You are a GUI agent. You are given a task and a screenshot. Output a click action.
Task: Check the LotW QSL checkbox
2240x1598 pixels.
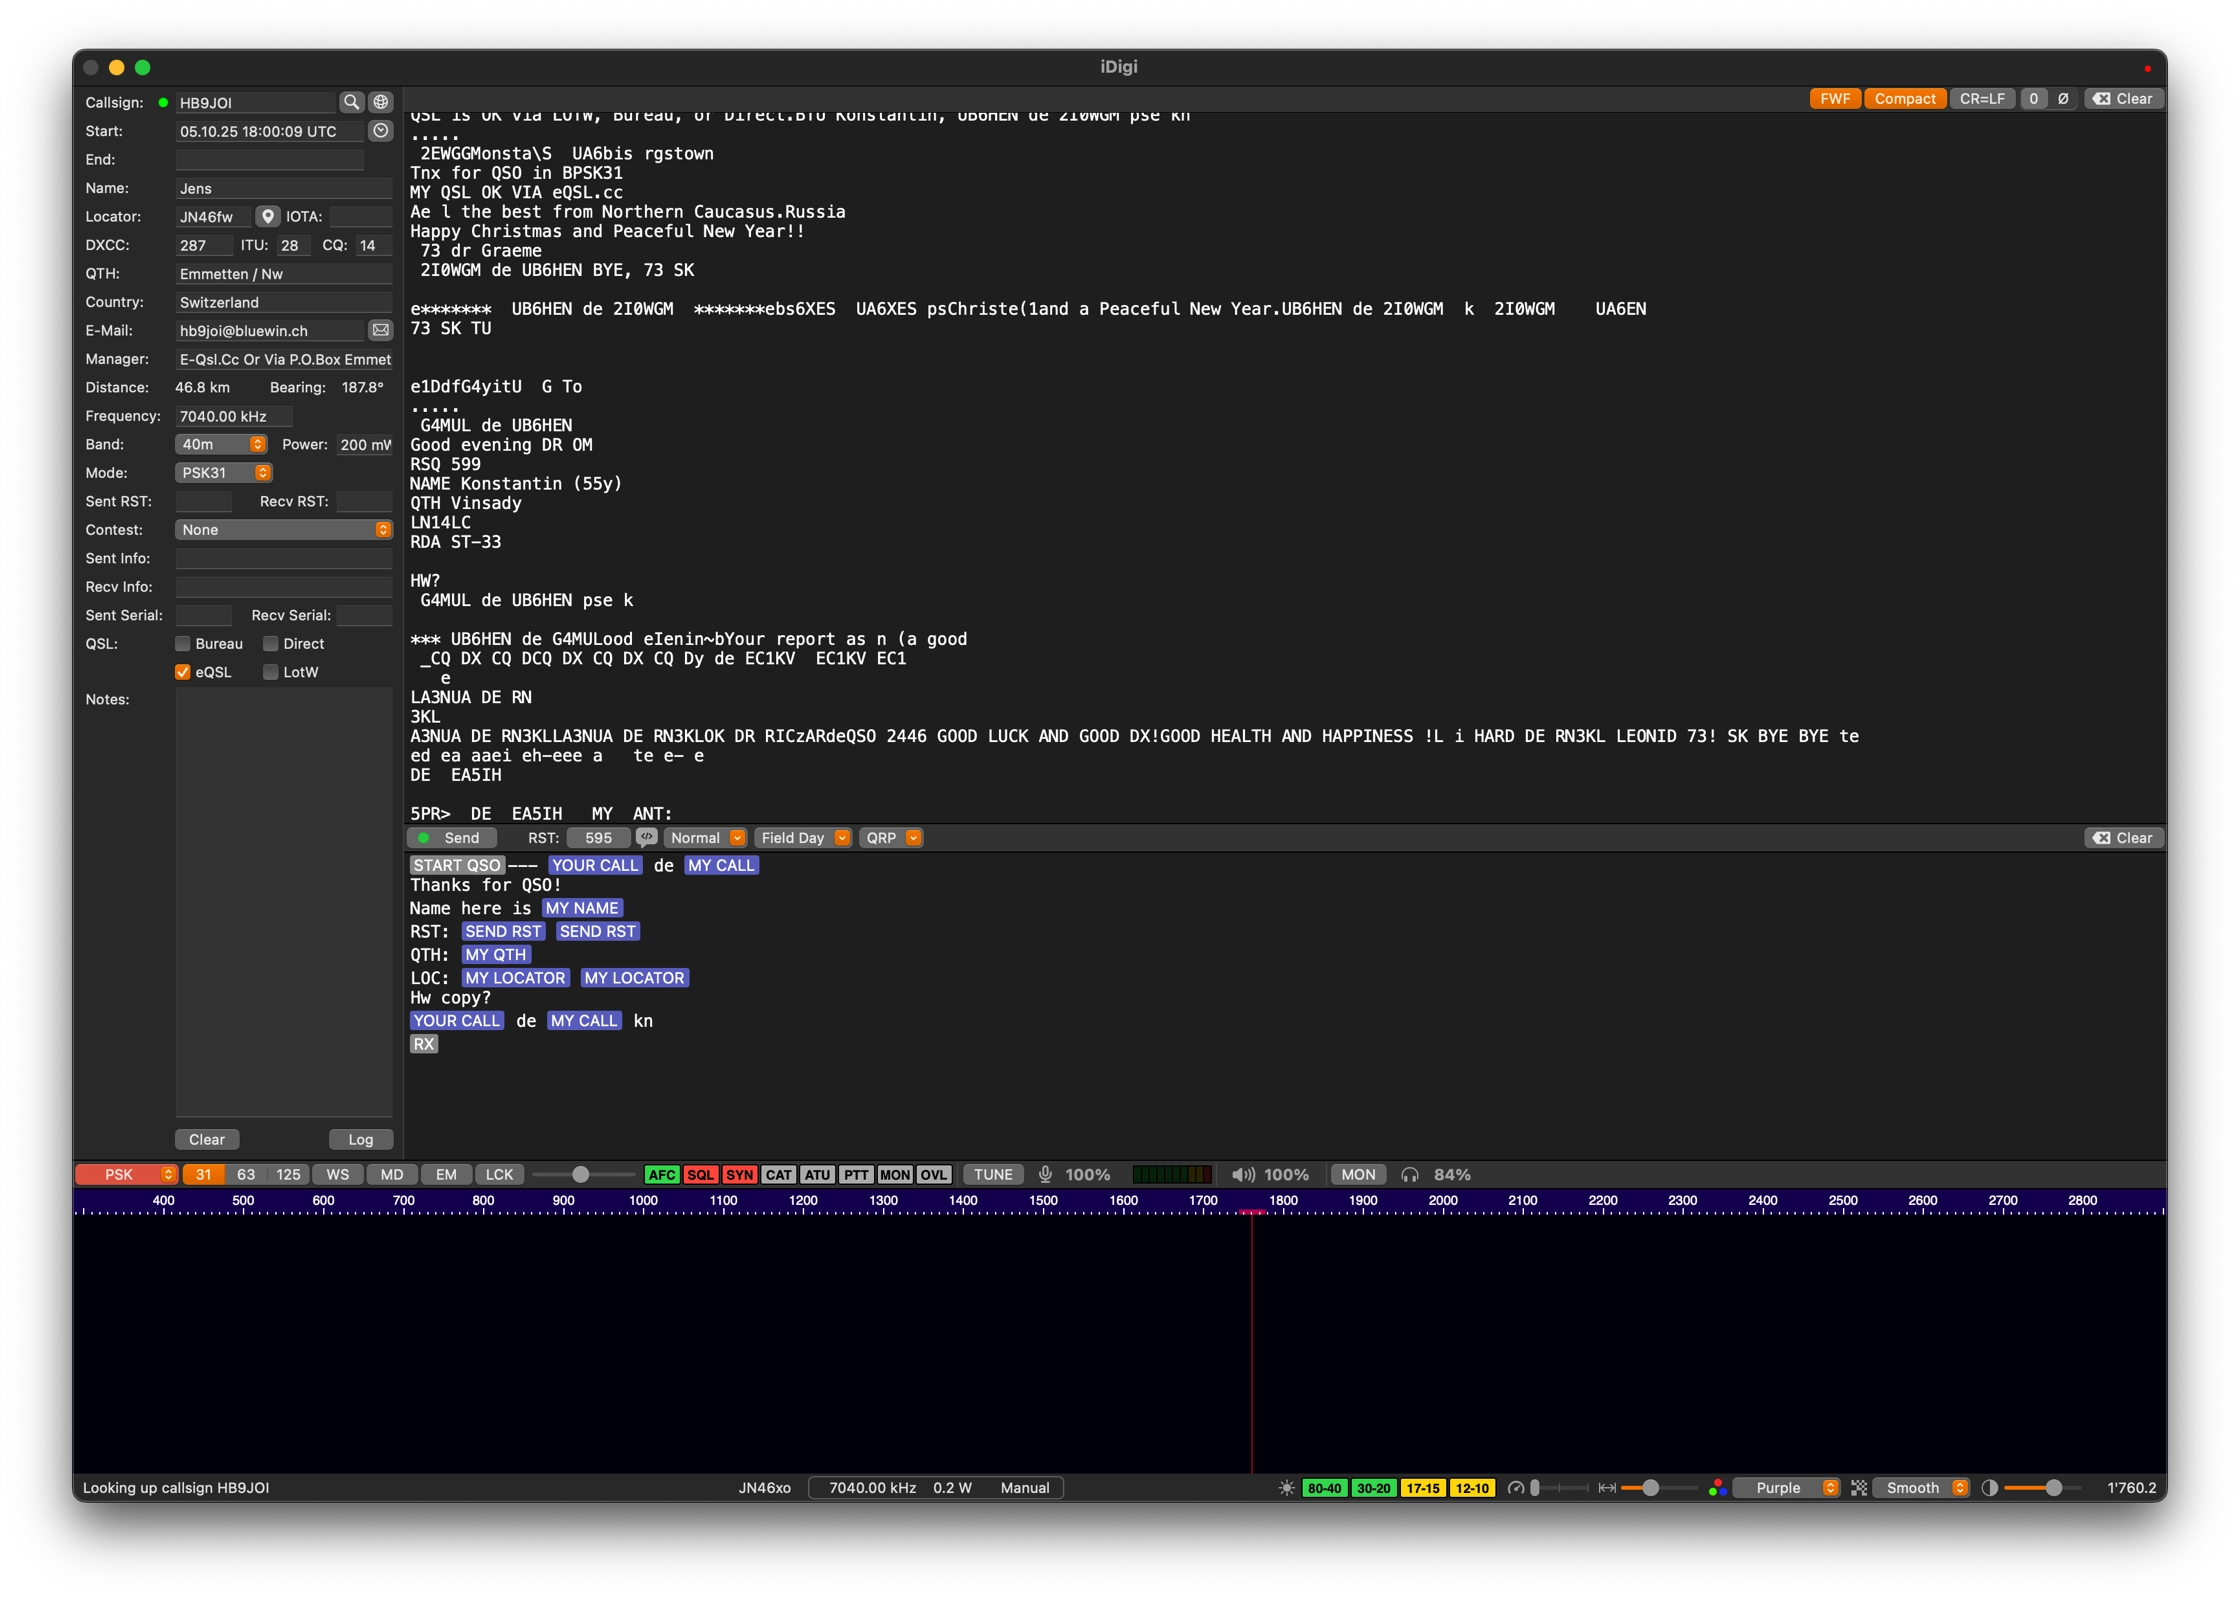(x=270, y=672)
